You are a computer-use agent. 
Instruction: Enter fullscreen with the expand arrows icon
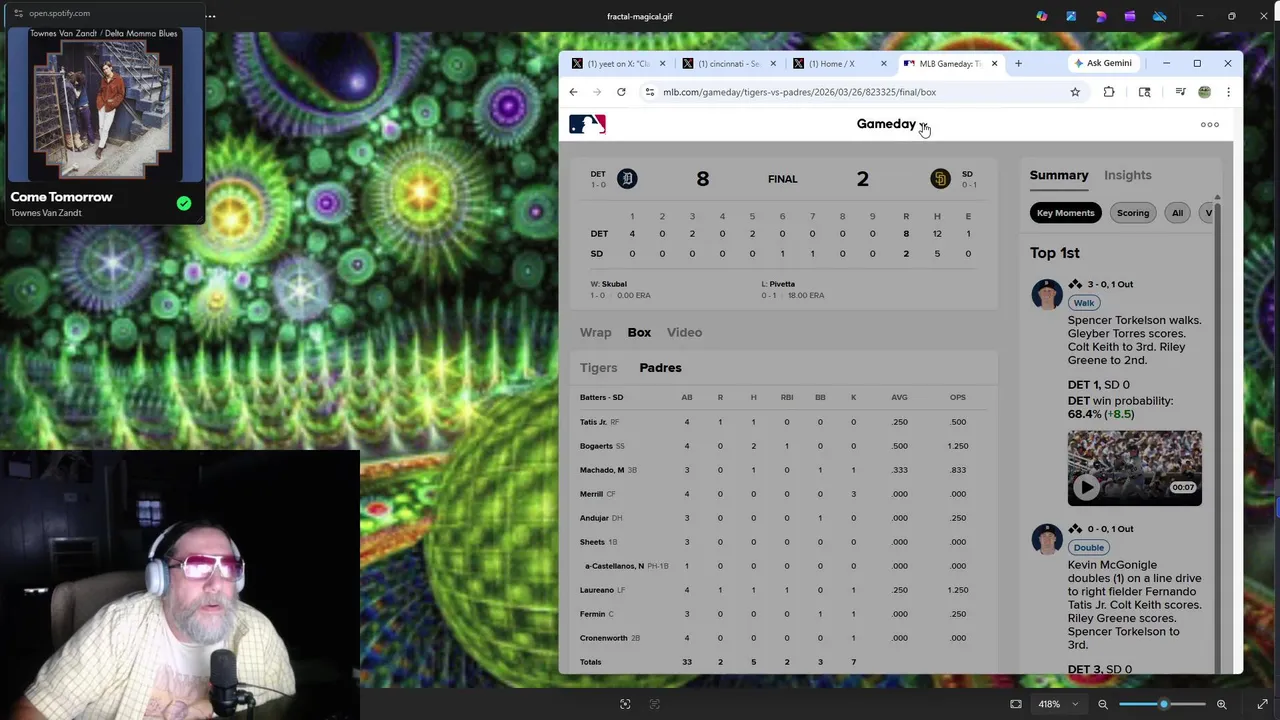(1262, 704)
